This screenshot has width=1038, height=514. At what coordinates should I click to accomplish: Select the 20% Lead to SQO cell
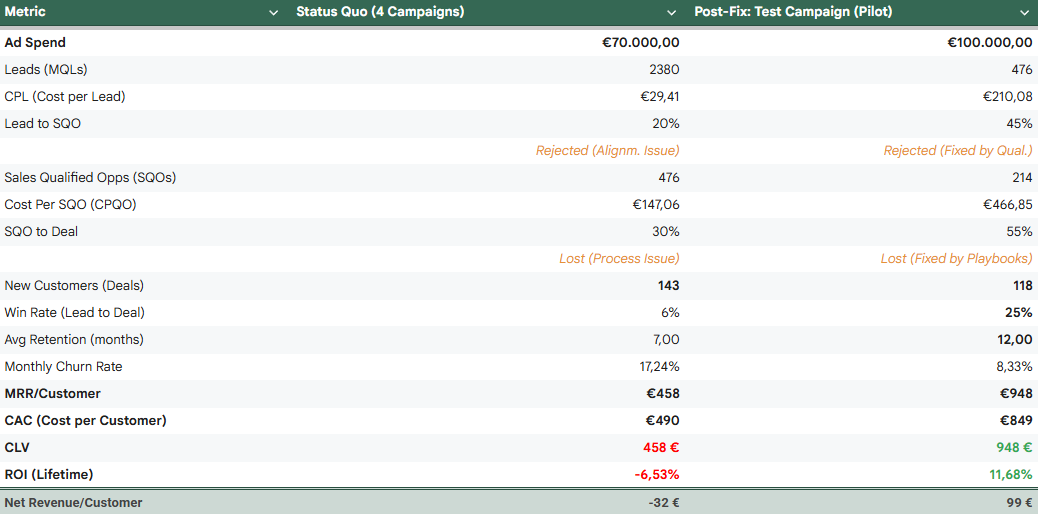[x=666, y=124]
